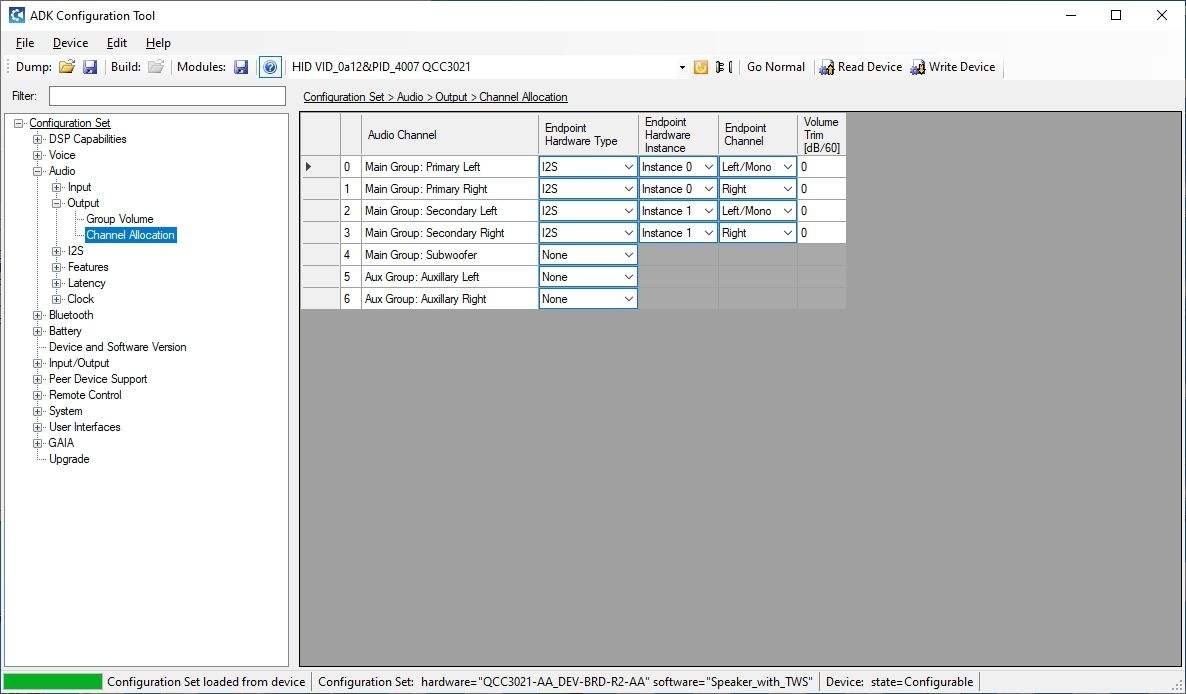Expand the DSP Capabilities tree node
1186x694 pixels.
pos(38,139)
